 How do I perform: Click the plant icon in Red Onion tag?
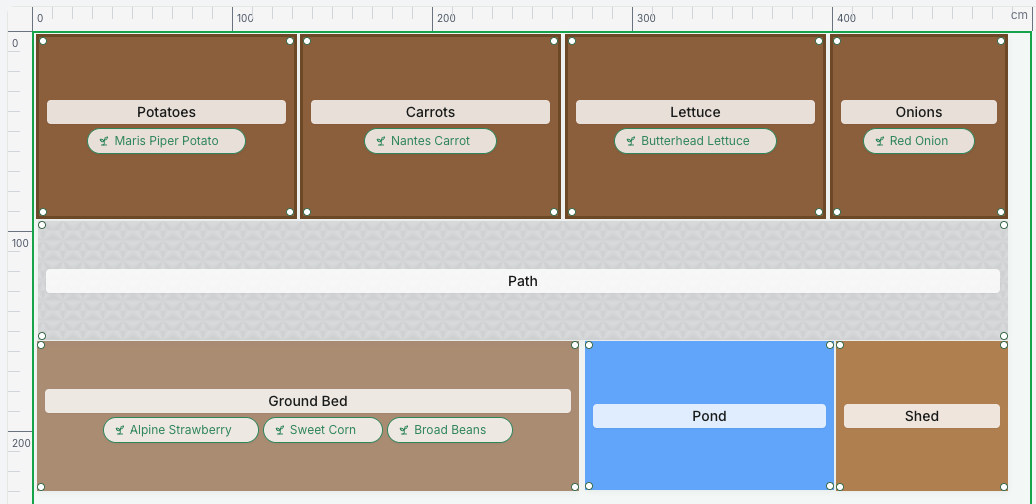[879, 141]
